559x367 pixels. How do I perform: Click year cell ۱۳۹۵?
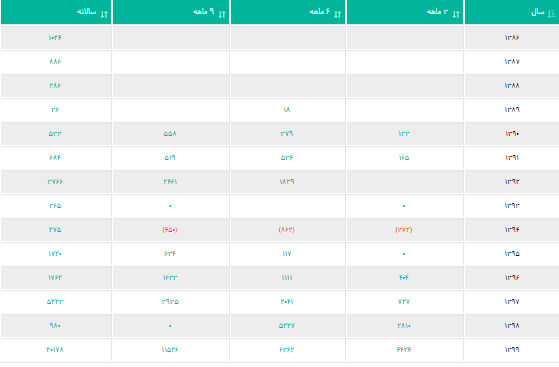[x=512, y=254]
